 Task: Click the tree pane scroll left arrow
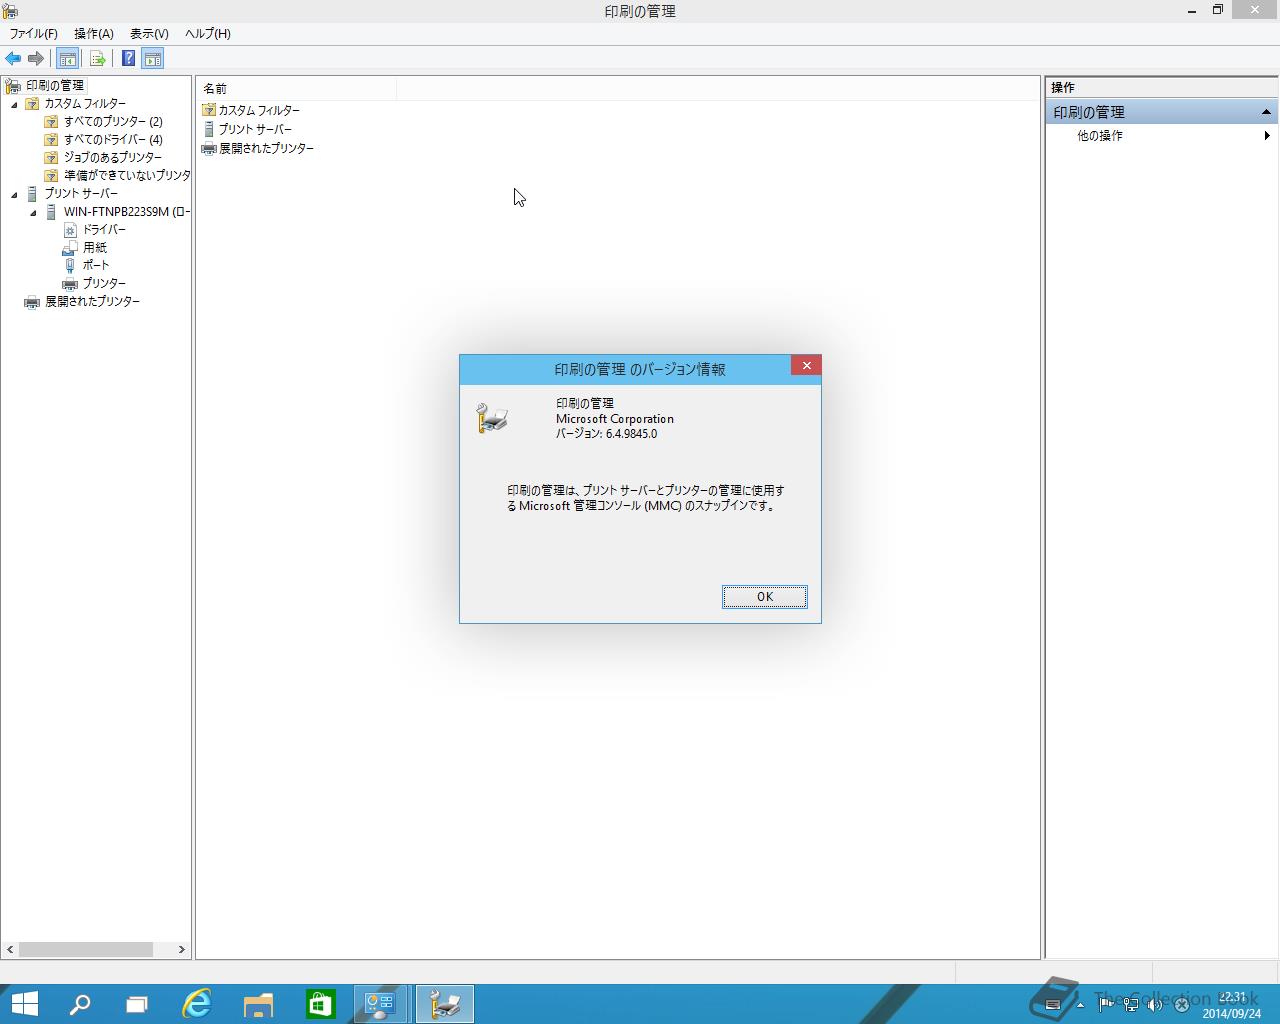[x=11, y=949]
